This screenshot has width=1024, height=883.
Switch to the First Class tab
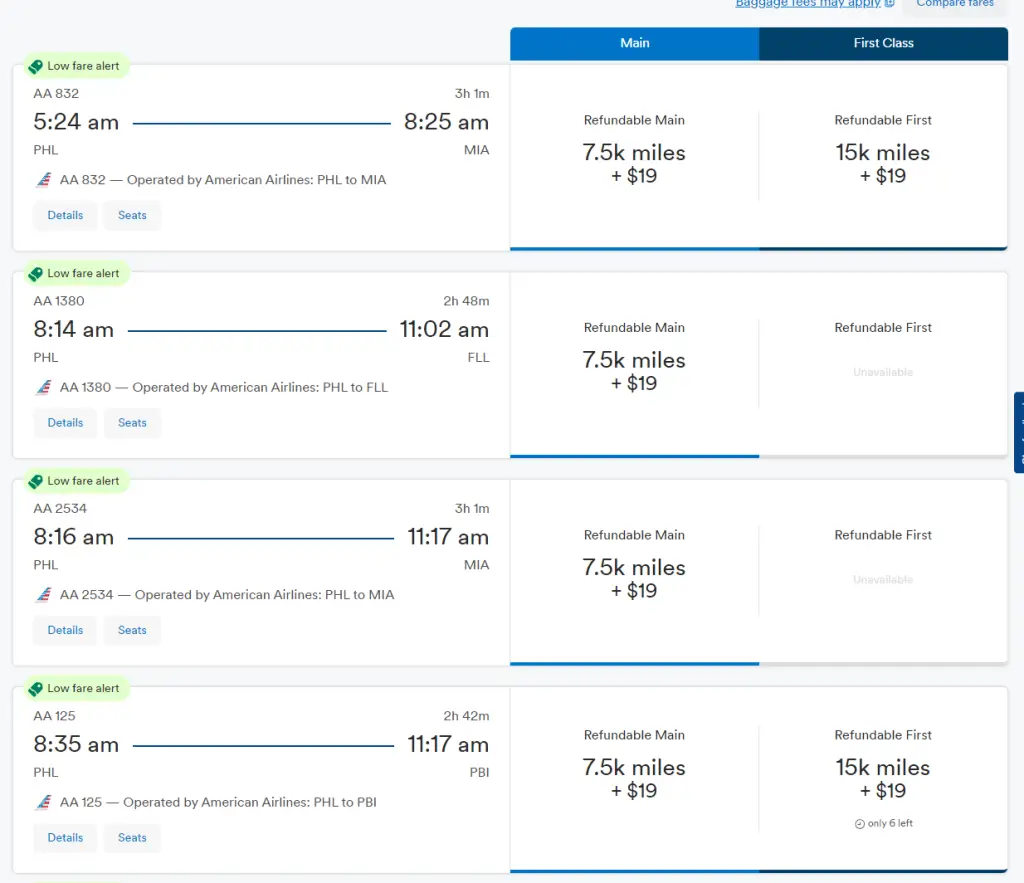pyautogui.click(x=883, y=43)
